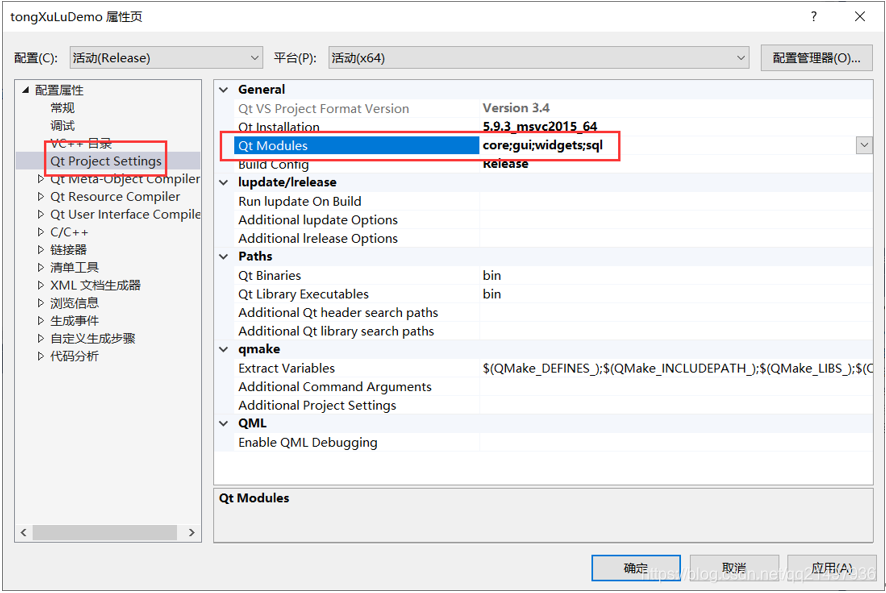886x593 pixels.
Task: Open the Qt Modules value dropdown arrow
Action: point(864,145)
